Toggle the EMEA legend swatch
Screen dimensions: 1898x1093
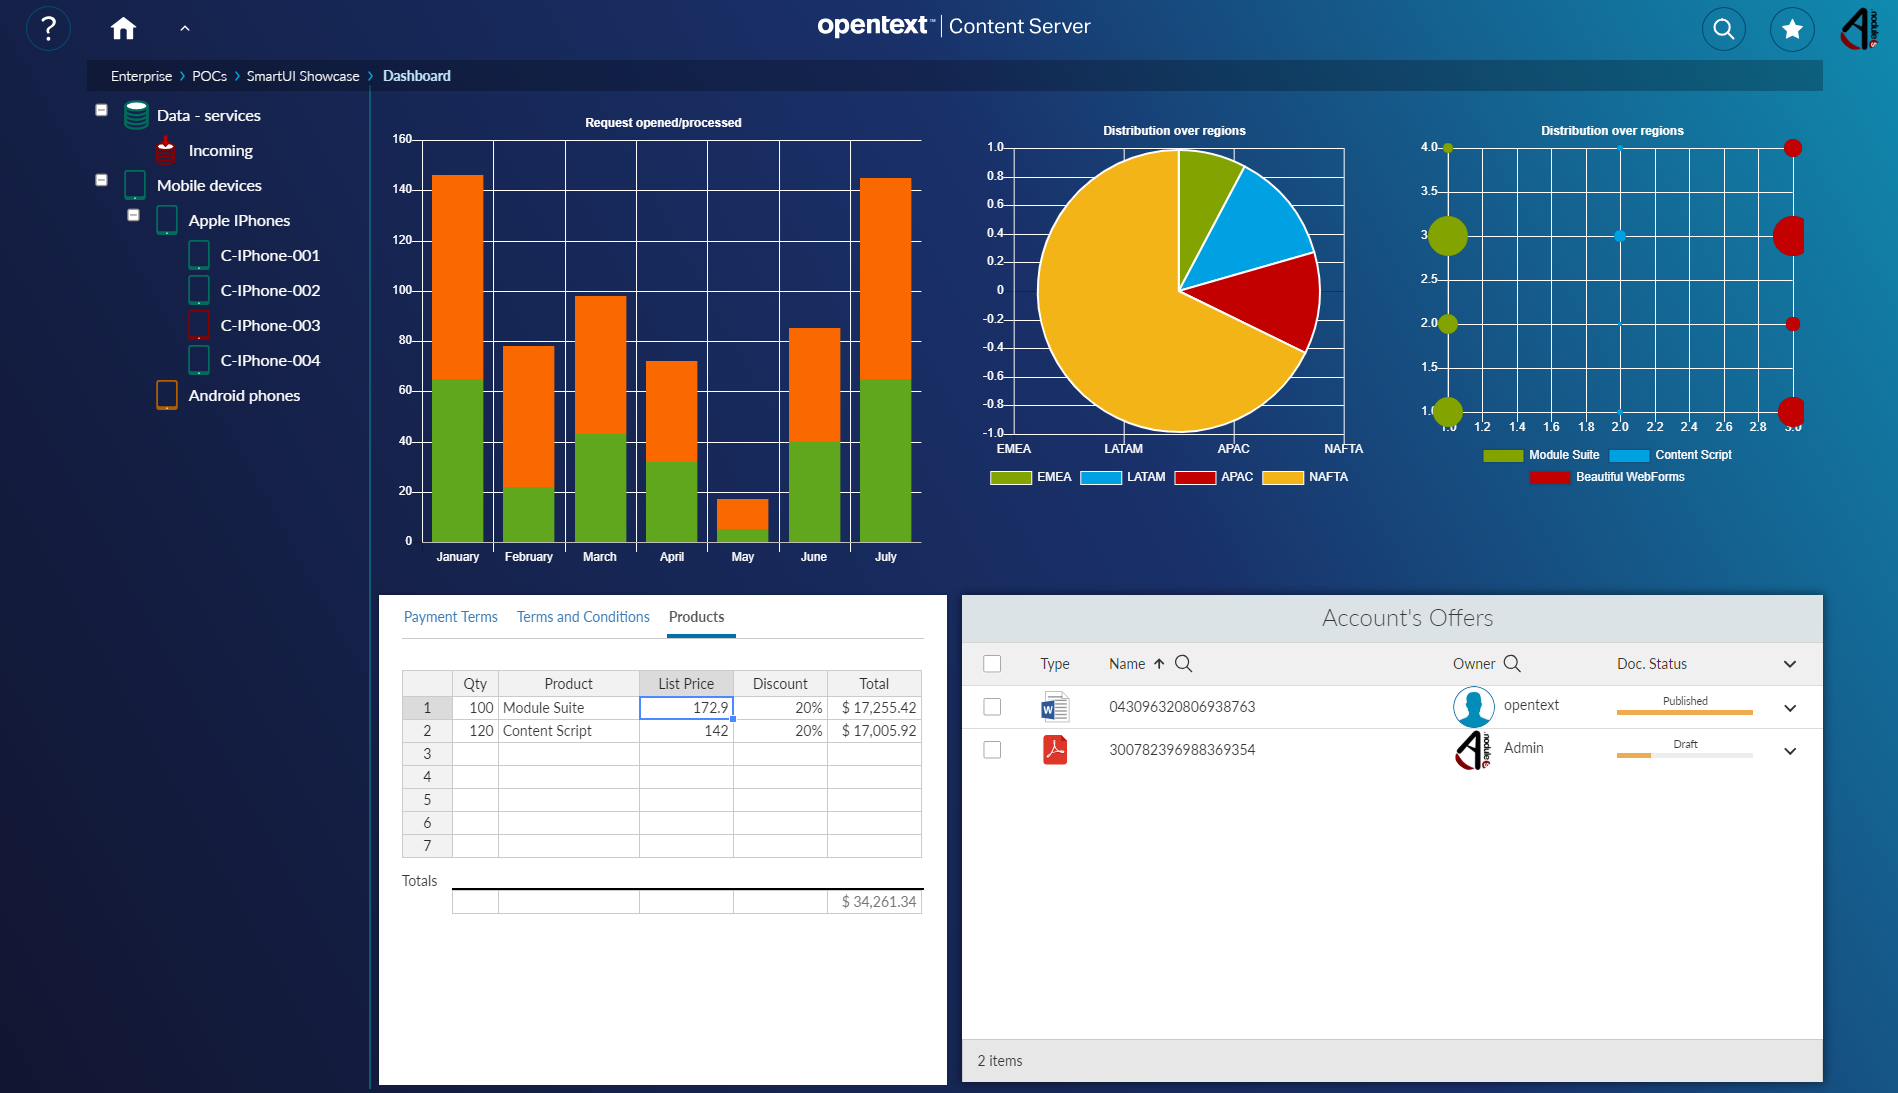(x=1010, y=478)
